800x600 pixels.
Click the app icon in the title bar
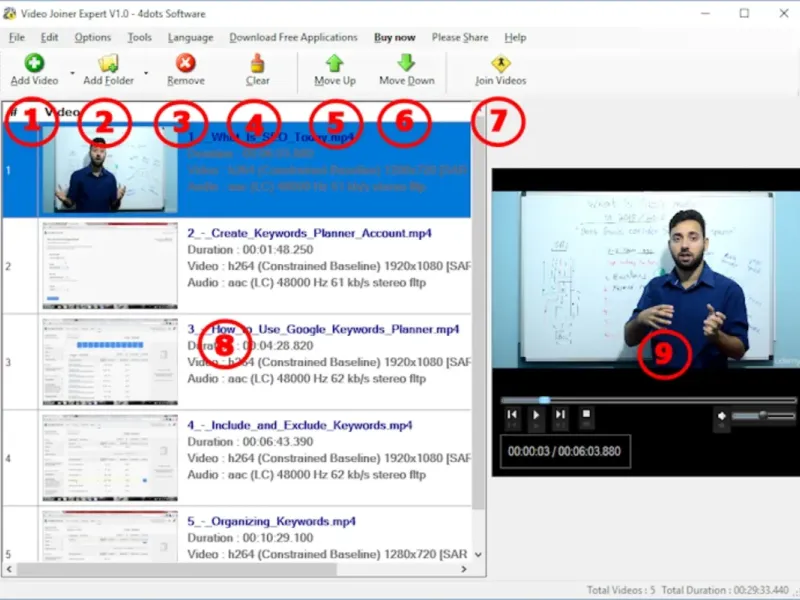tap(10, 14)
